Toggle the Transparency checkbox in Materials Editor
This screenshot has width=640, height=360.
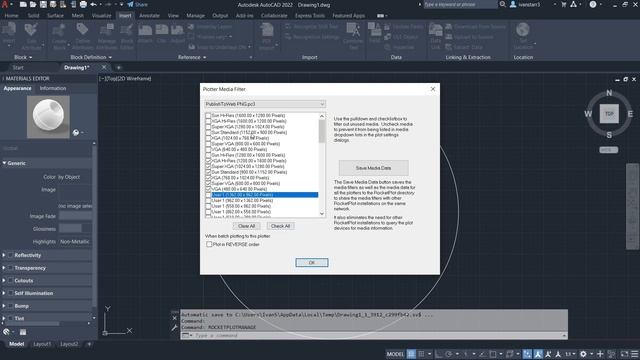pyautogui.click(x=11, y=268)
